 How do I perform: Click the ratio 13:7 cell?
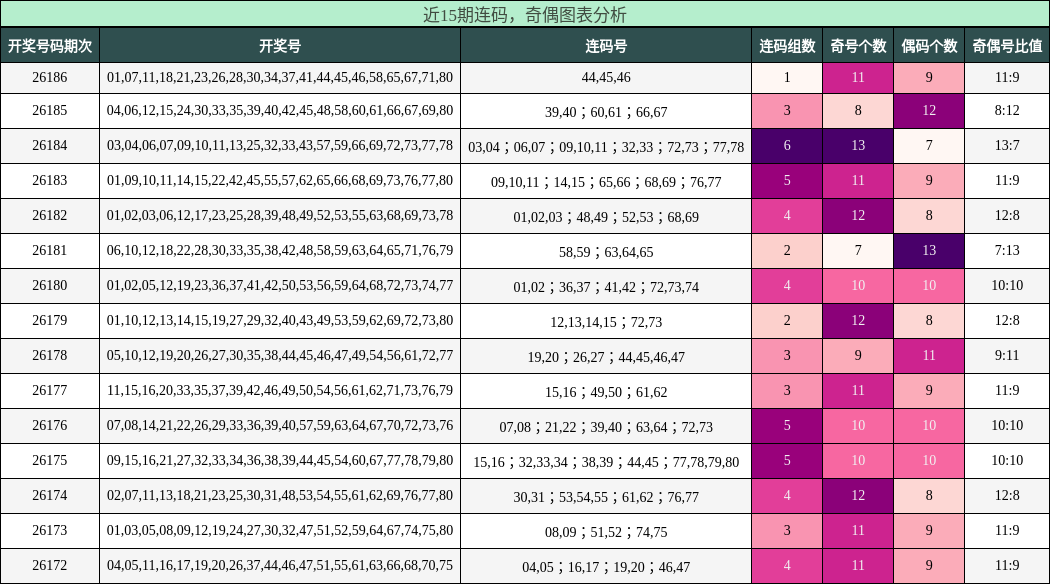click(1007, 145)
